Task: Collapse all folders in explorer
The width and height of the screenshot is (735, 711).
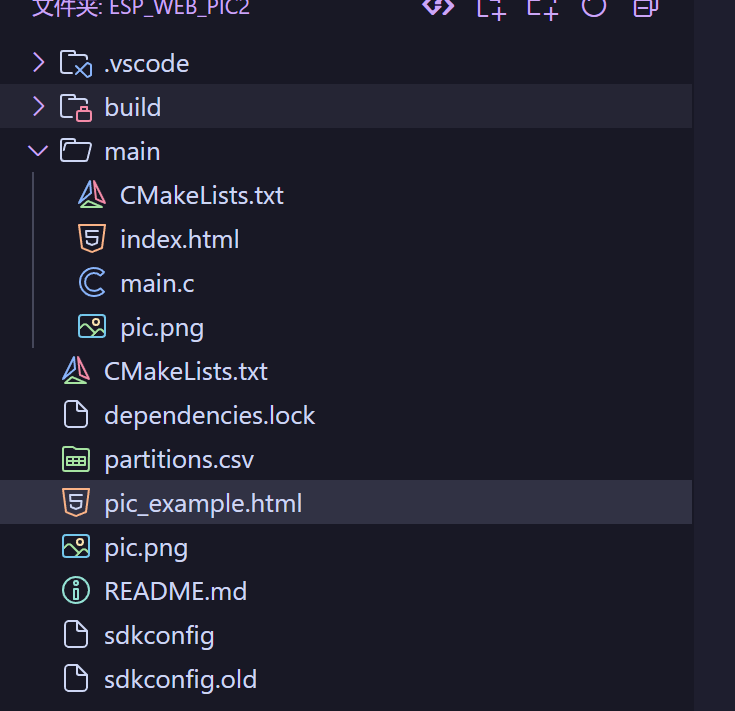Action: tap(646, 7)
